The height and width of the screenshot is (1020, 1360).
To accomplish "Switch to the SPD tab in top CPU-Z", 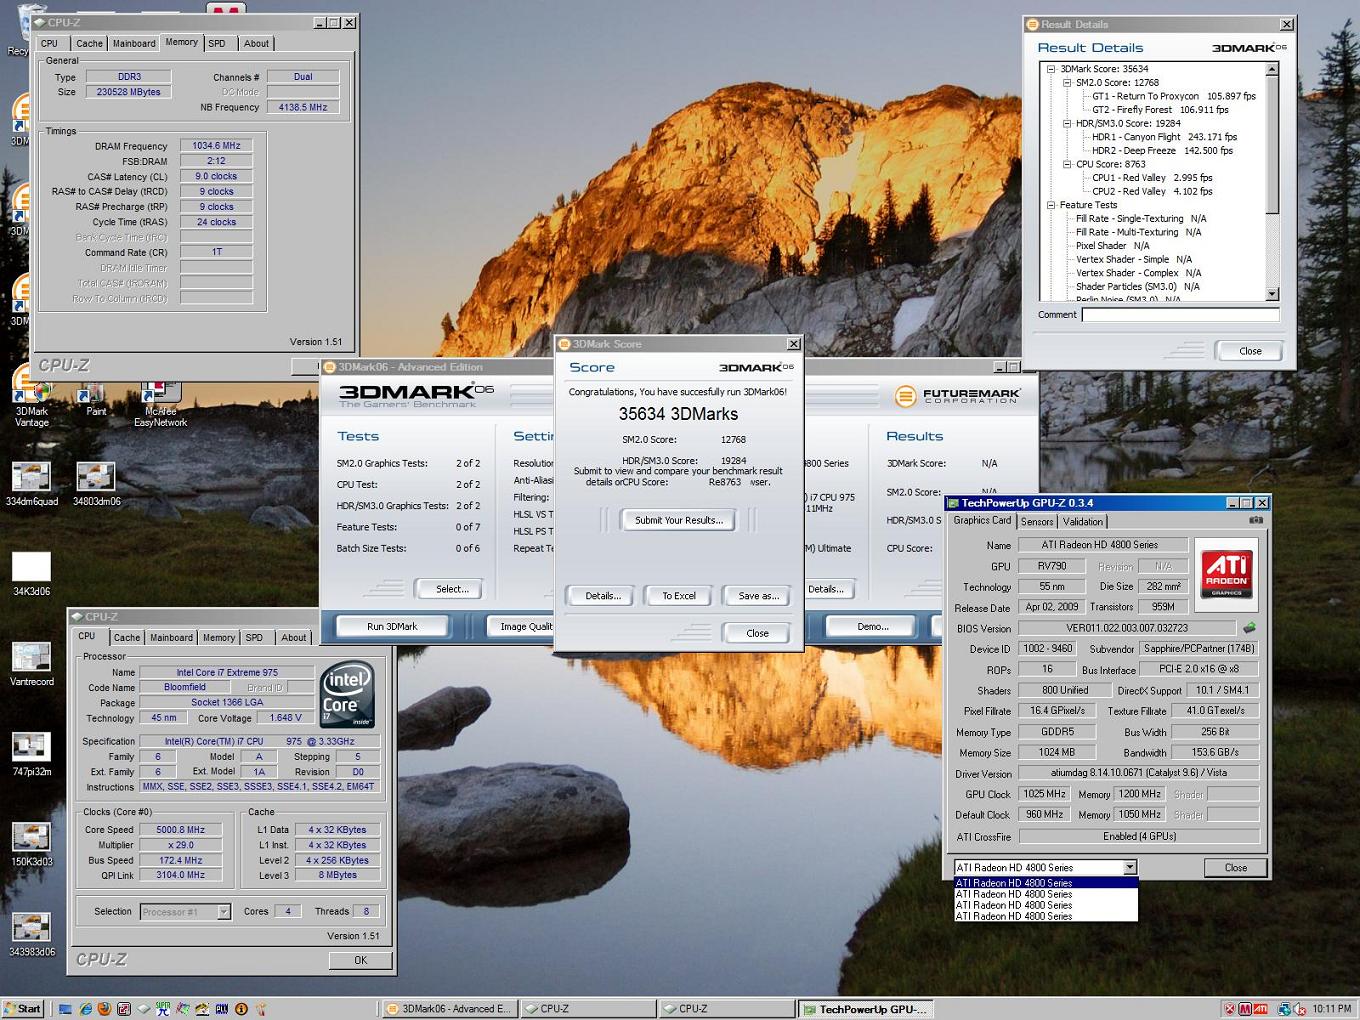I will [217, 43].
